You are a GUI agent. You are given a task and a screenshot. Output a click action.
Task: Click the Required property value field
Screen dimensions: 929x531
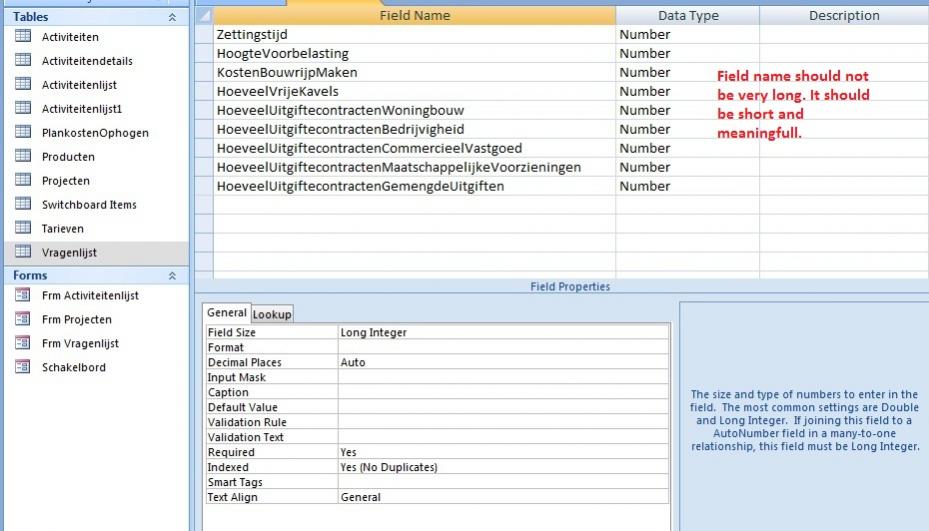tap(503, 452)
